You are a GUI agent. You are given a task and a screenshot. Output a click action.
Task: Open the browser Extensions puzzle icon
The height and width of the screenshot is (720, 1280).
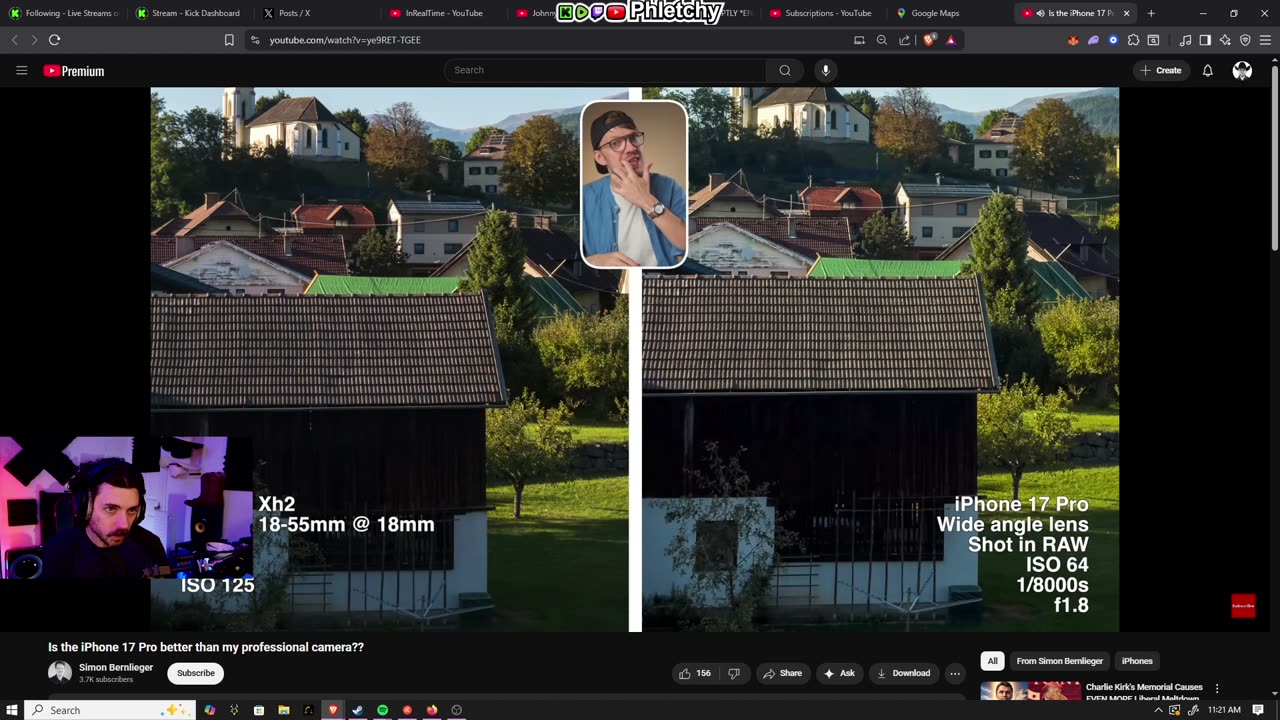(x=1133, y=40)
